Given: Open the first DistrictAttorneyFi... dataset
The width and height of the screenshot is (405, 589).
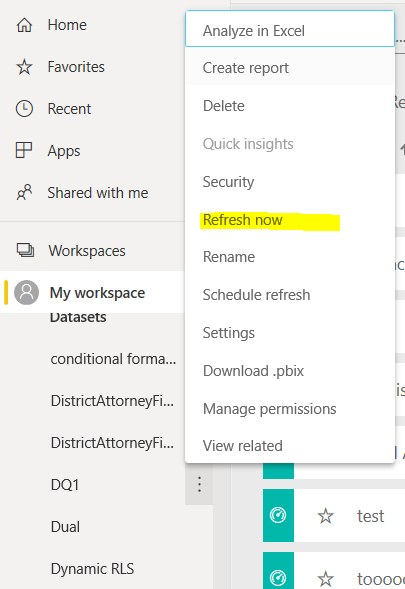Looking at the screenshot, I should pos(112,401).
